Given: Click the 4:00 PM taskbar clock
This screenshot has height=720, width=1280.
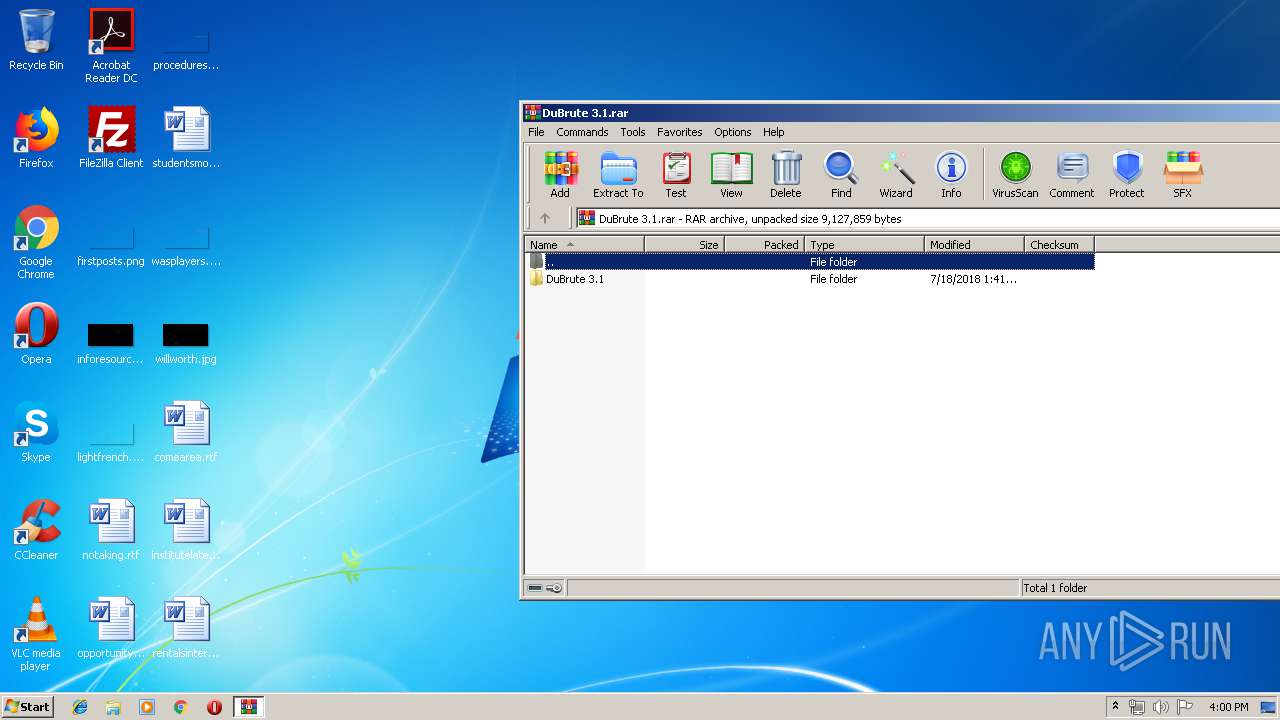Looking at the screenshot, I should (x=1228, y=707).
